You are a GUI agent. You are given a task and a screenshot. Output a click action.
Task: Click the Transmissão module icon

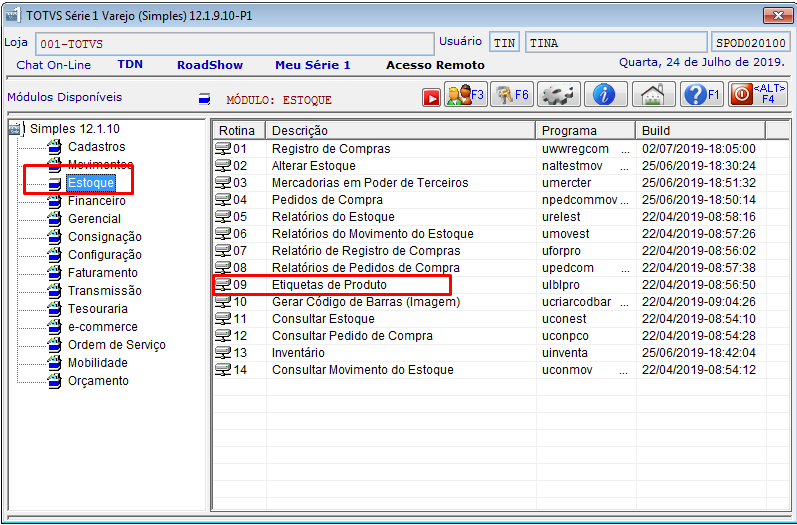55,291
